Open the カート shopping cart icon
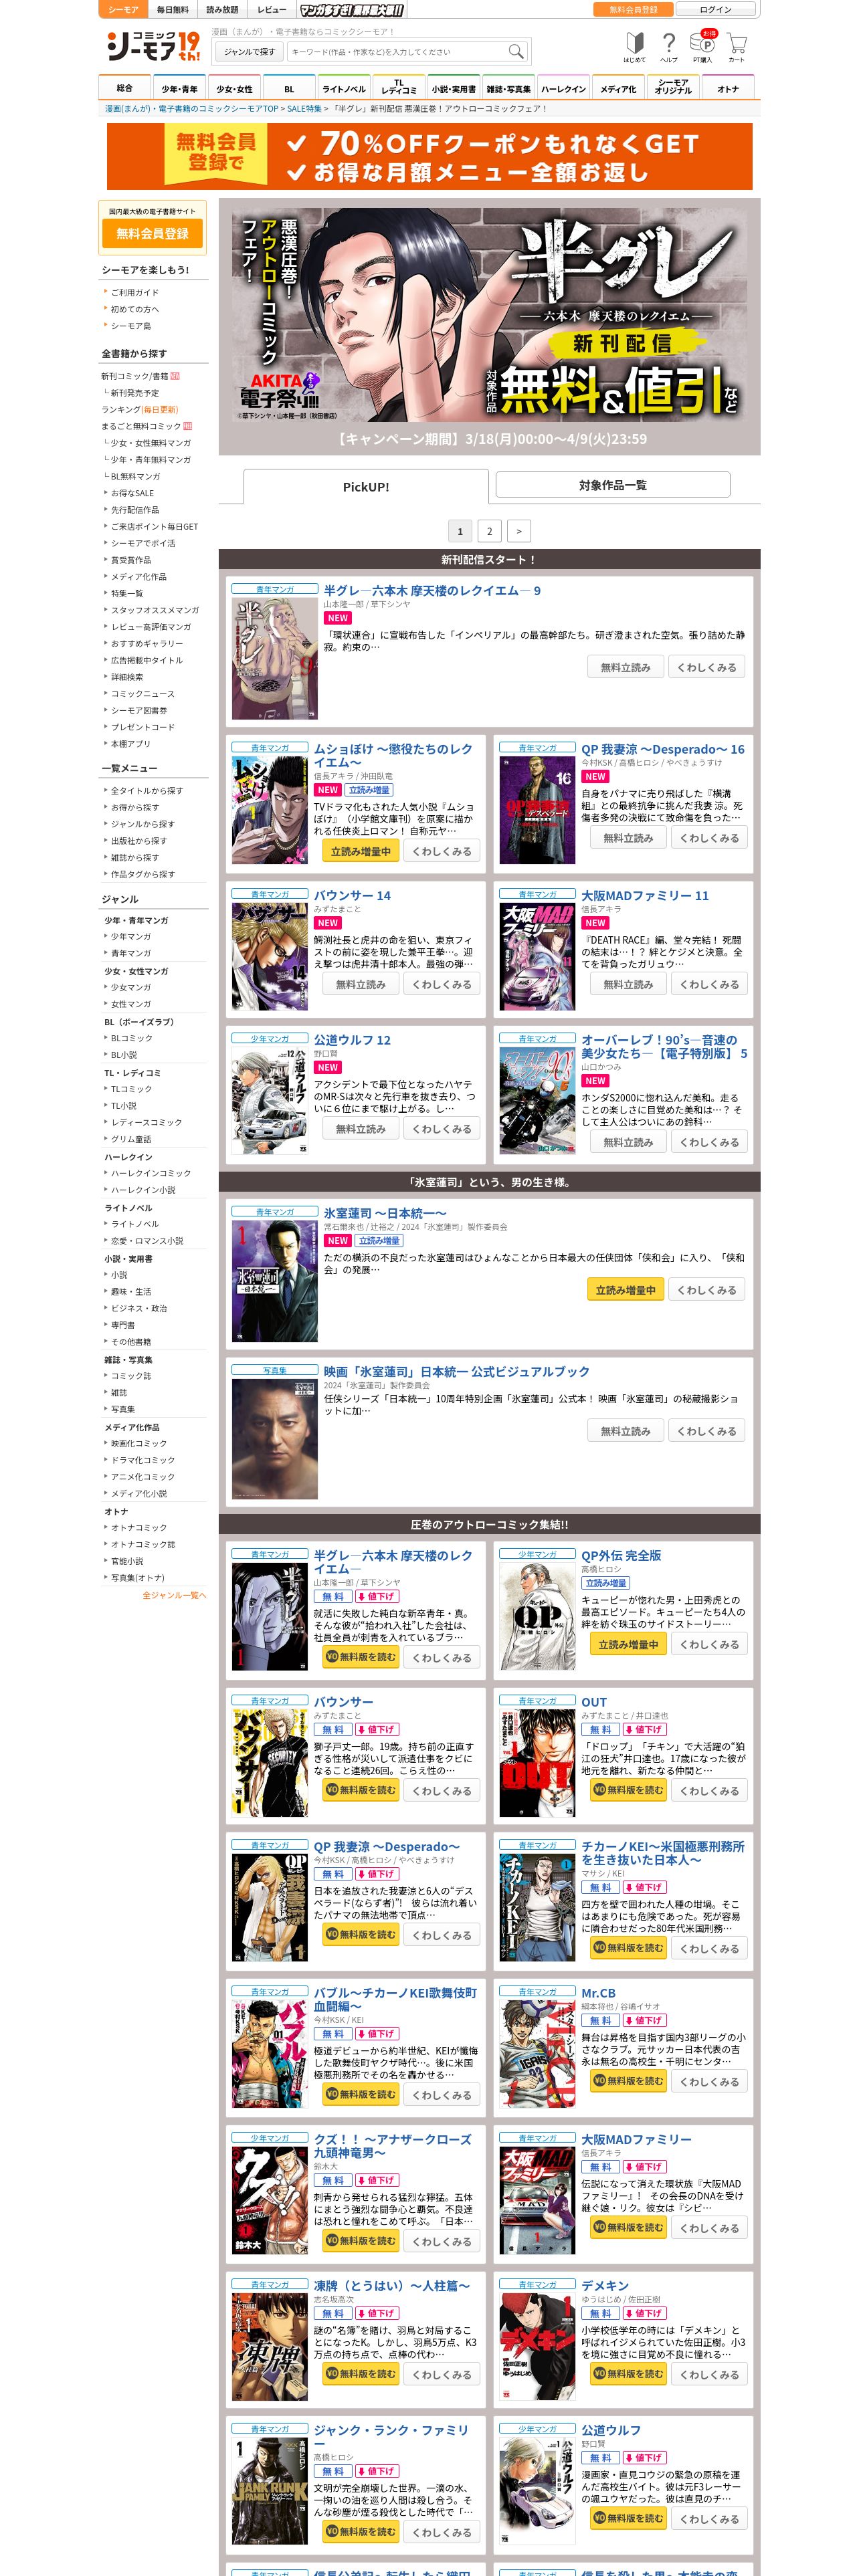This screenshot has width=859, height=2576. tap(736, 46)
